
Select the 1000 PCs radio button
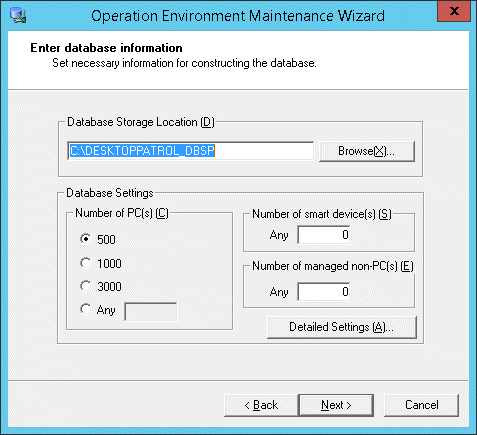tap(86, 263)
